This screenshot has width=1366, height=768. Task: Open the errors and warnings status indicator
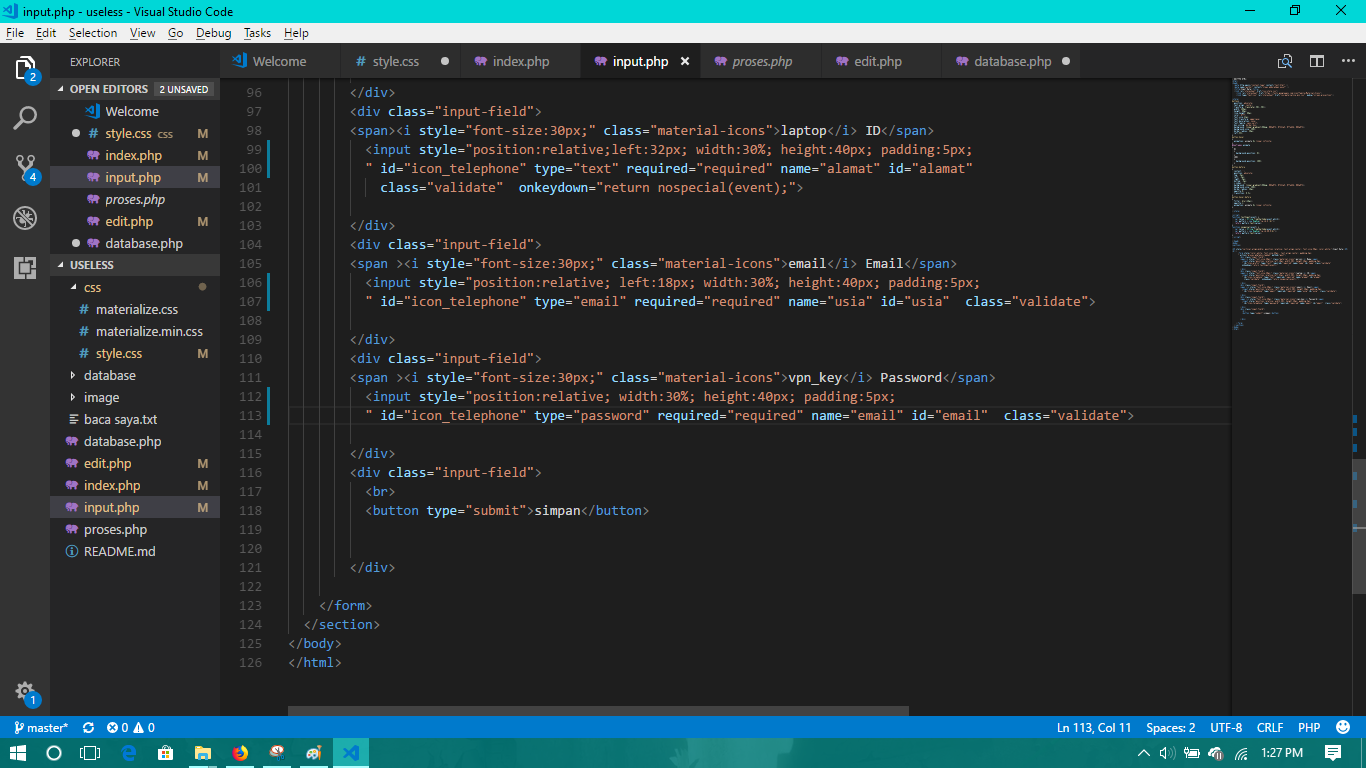click(x=131, y=727)
